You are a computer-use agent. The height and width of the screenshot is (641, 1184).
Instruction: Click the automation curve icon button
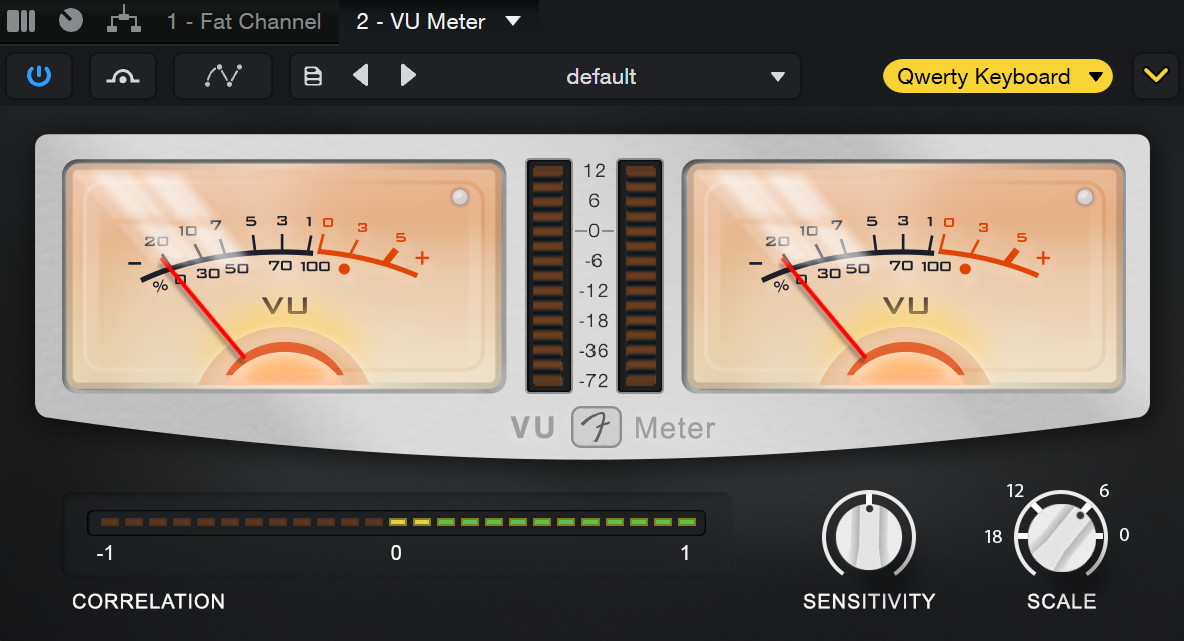223,76
